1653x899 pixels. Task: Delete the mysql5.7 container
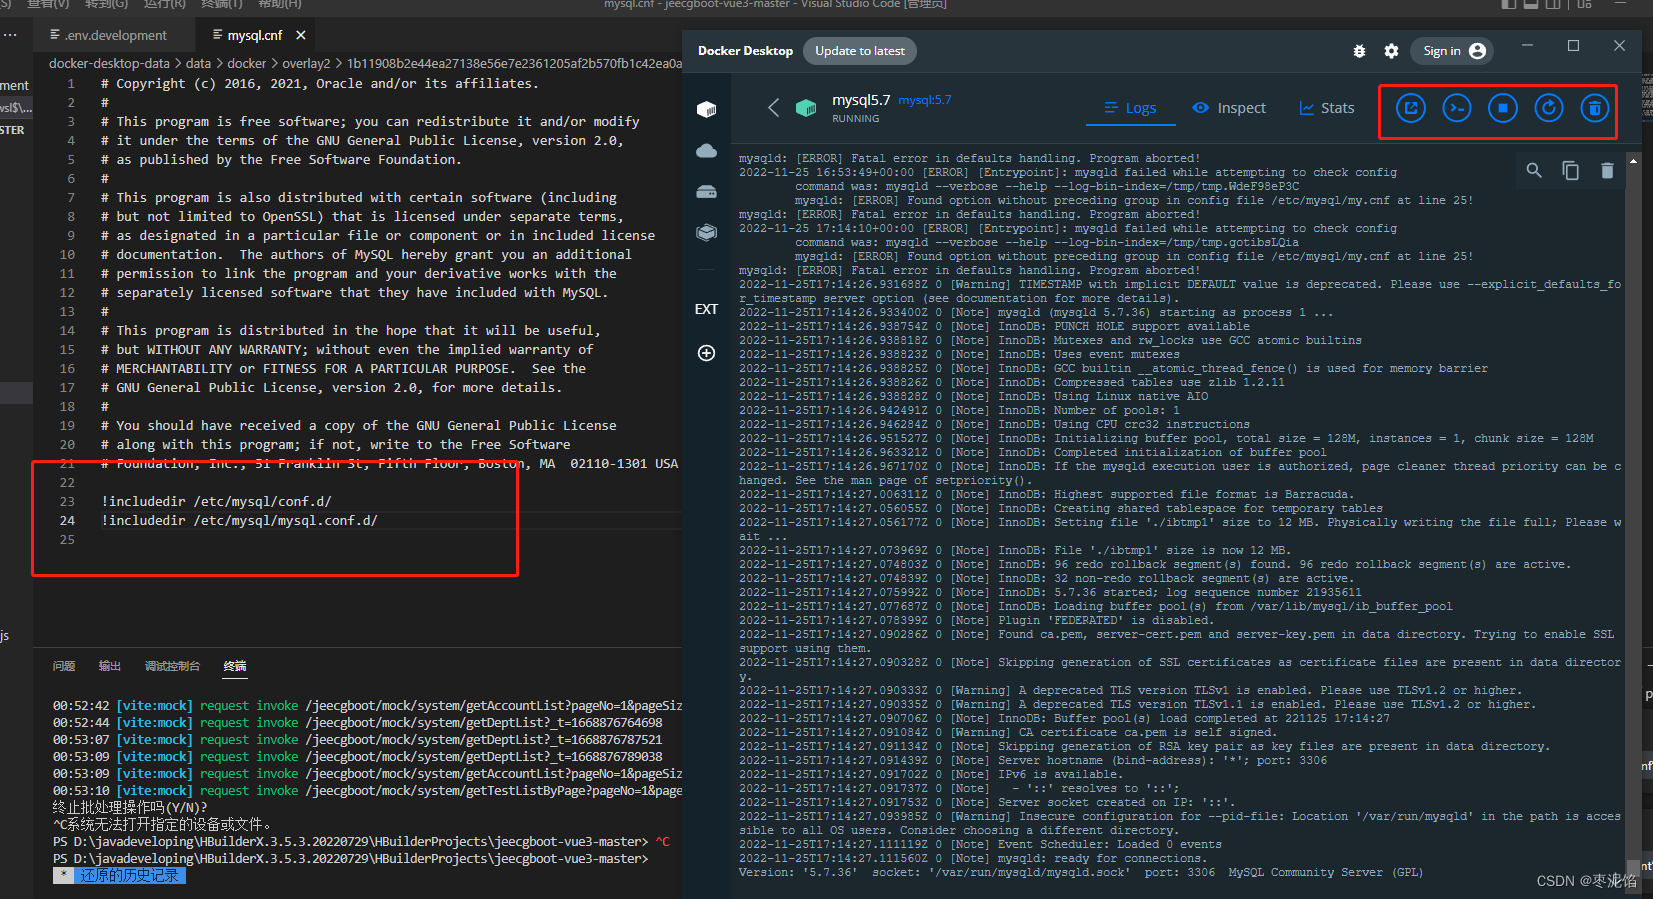1595,108
